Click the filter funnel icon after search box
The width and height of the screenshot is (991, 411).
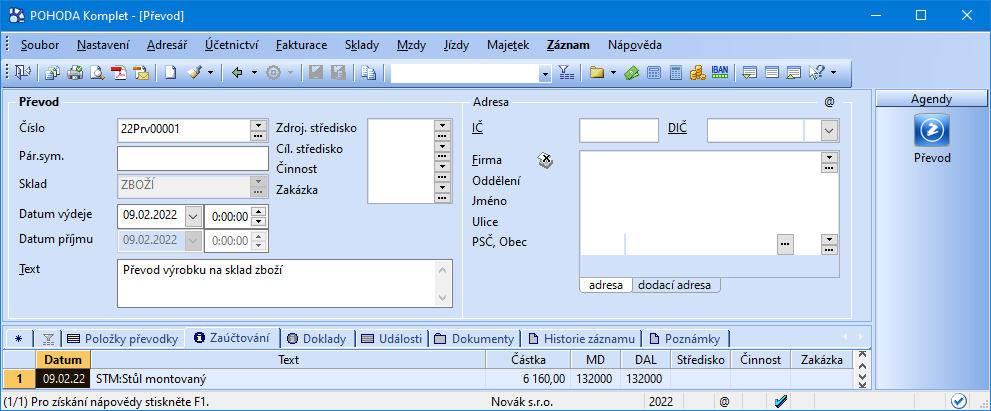566,73
